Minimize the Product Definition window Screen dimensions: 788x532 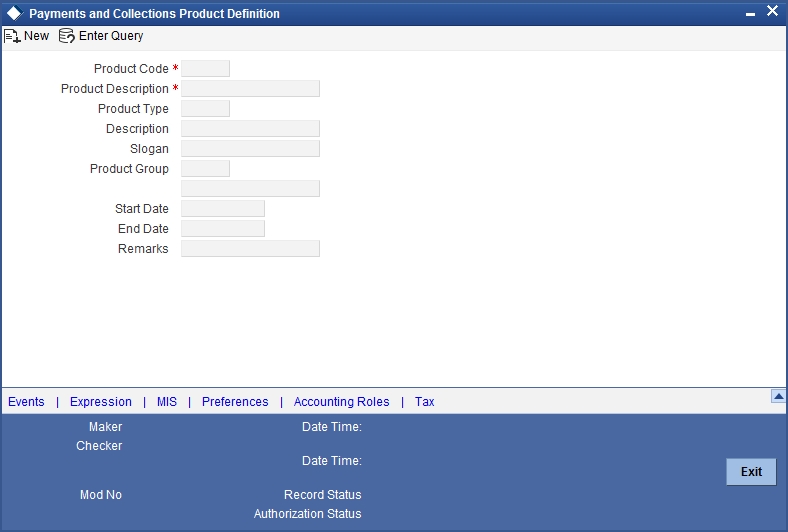[750, 15]
